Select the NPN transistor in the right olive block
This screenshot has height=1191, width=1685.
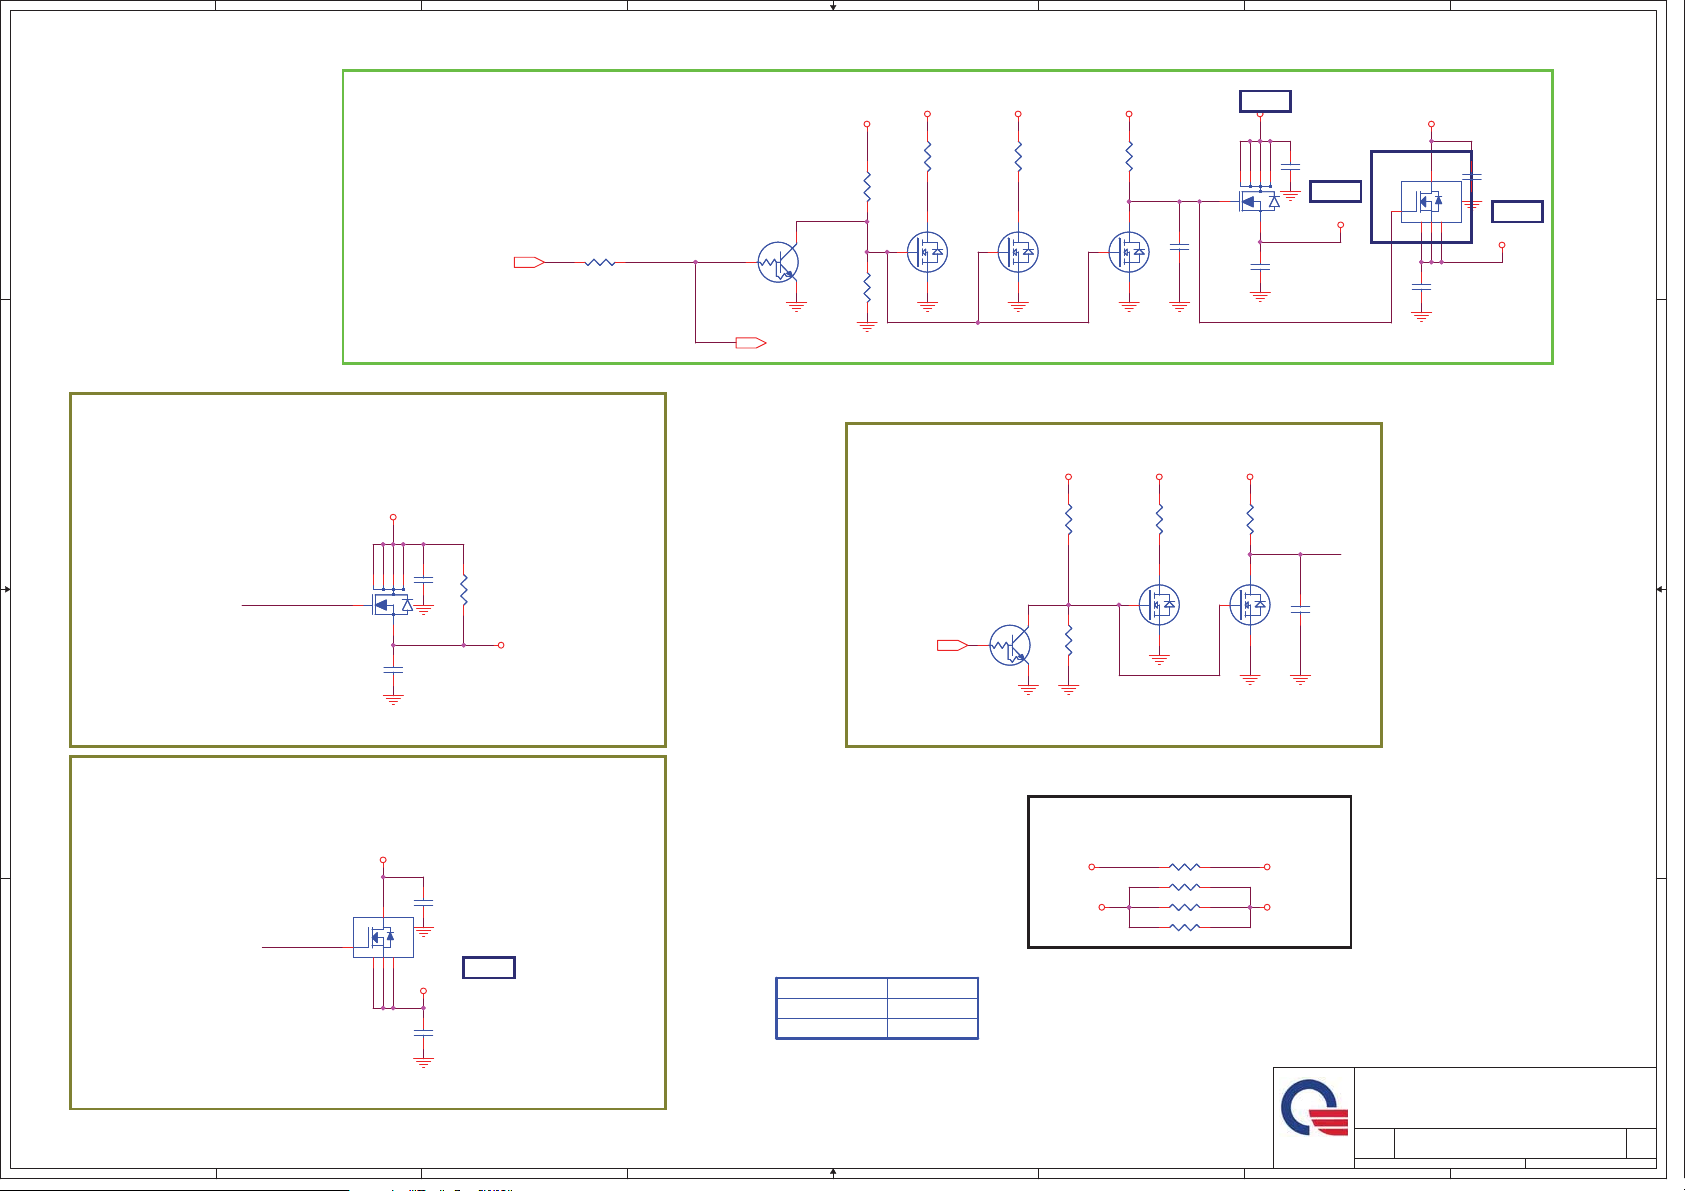pyautogui.click(x=1010, y=645)
